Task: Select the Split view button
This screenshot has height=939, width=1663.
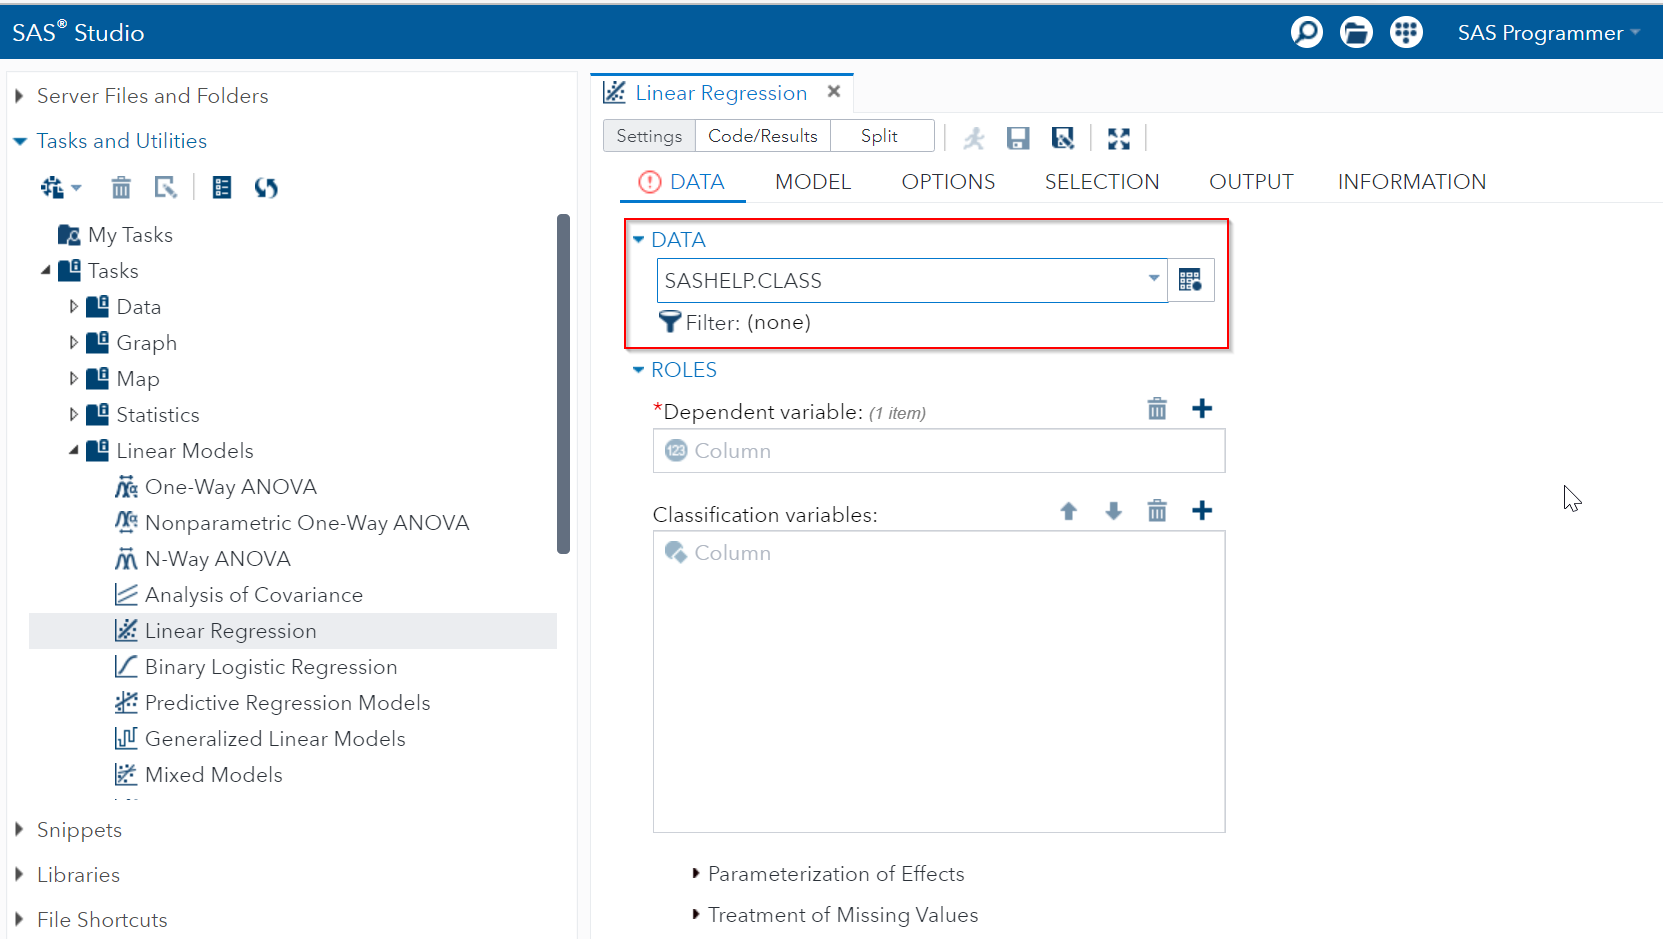Action: pyautogui.click(x=879, y=136)
